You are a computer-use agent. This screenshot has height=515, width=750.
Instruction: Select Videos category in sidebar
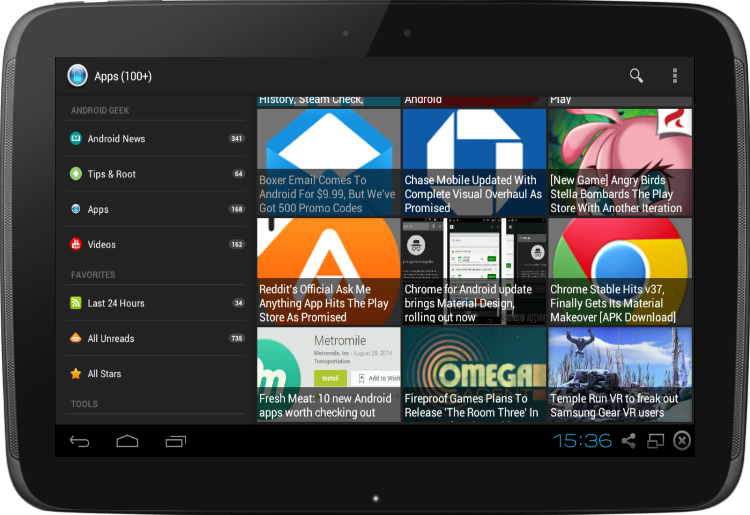(155, 244)
